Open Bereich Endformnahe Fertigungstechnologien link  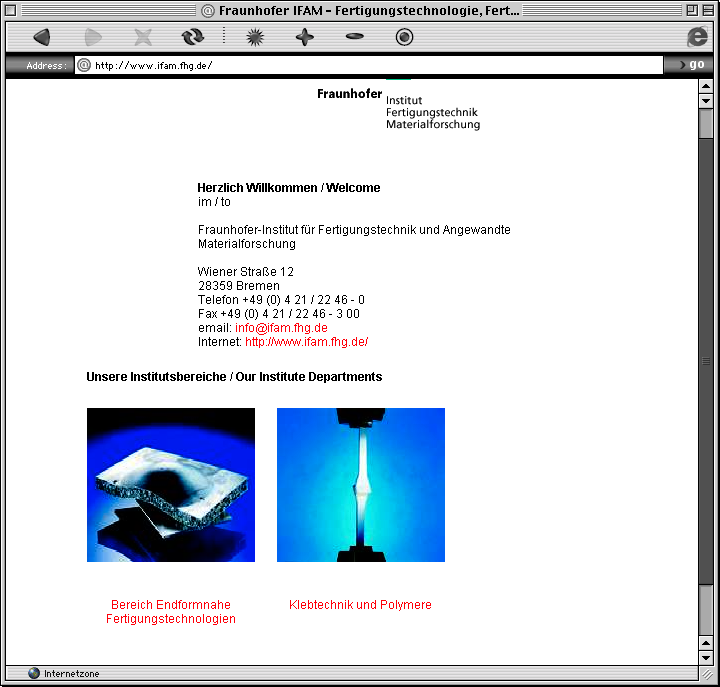pyautogui.click(x=171, y=612)
